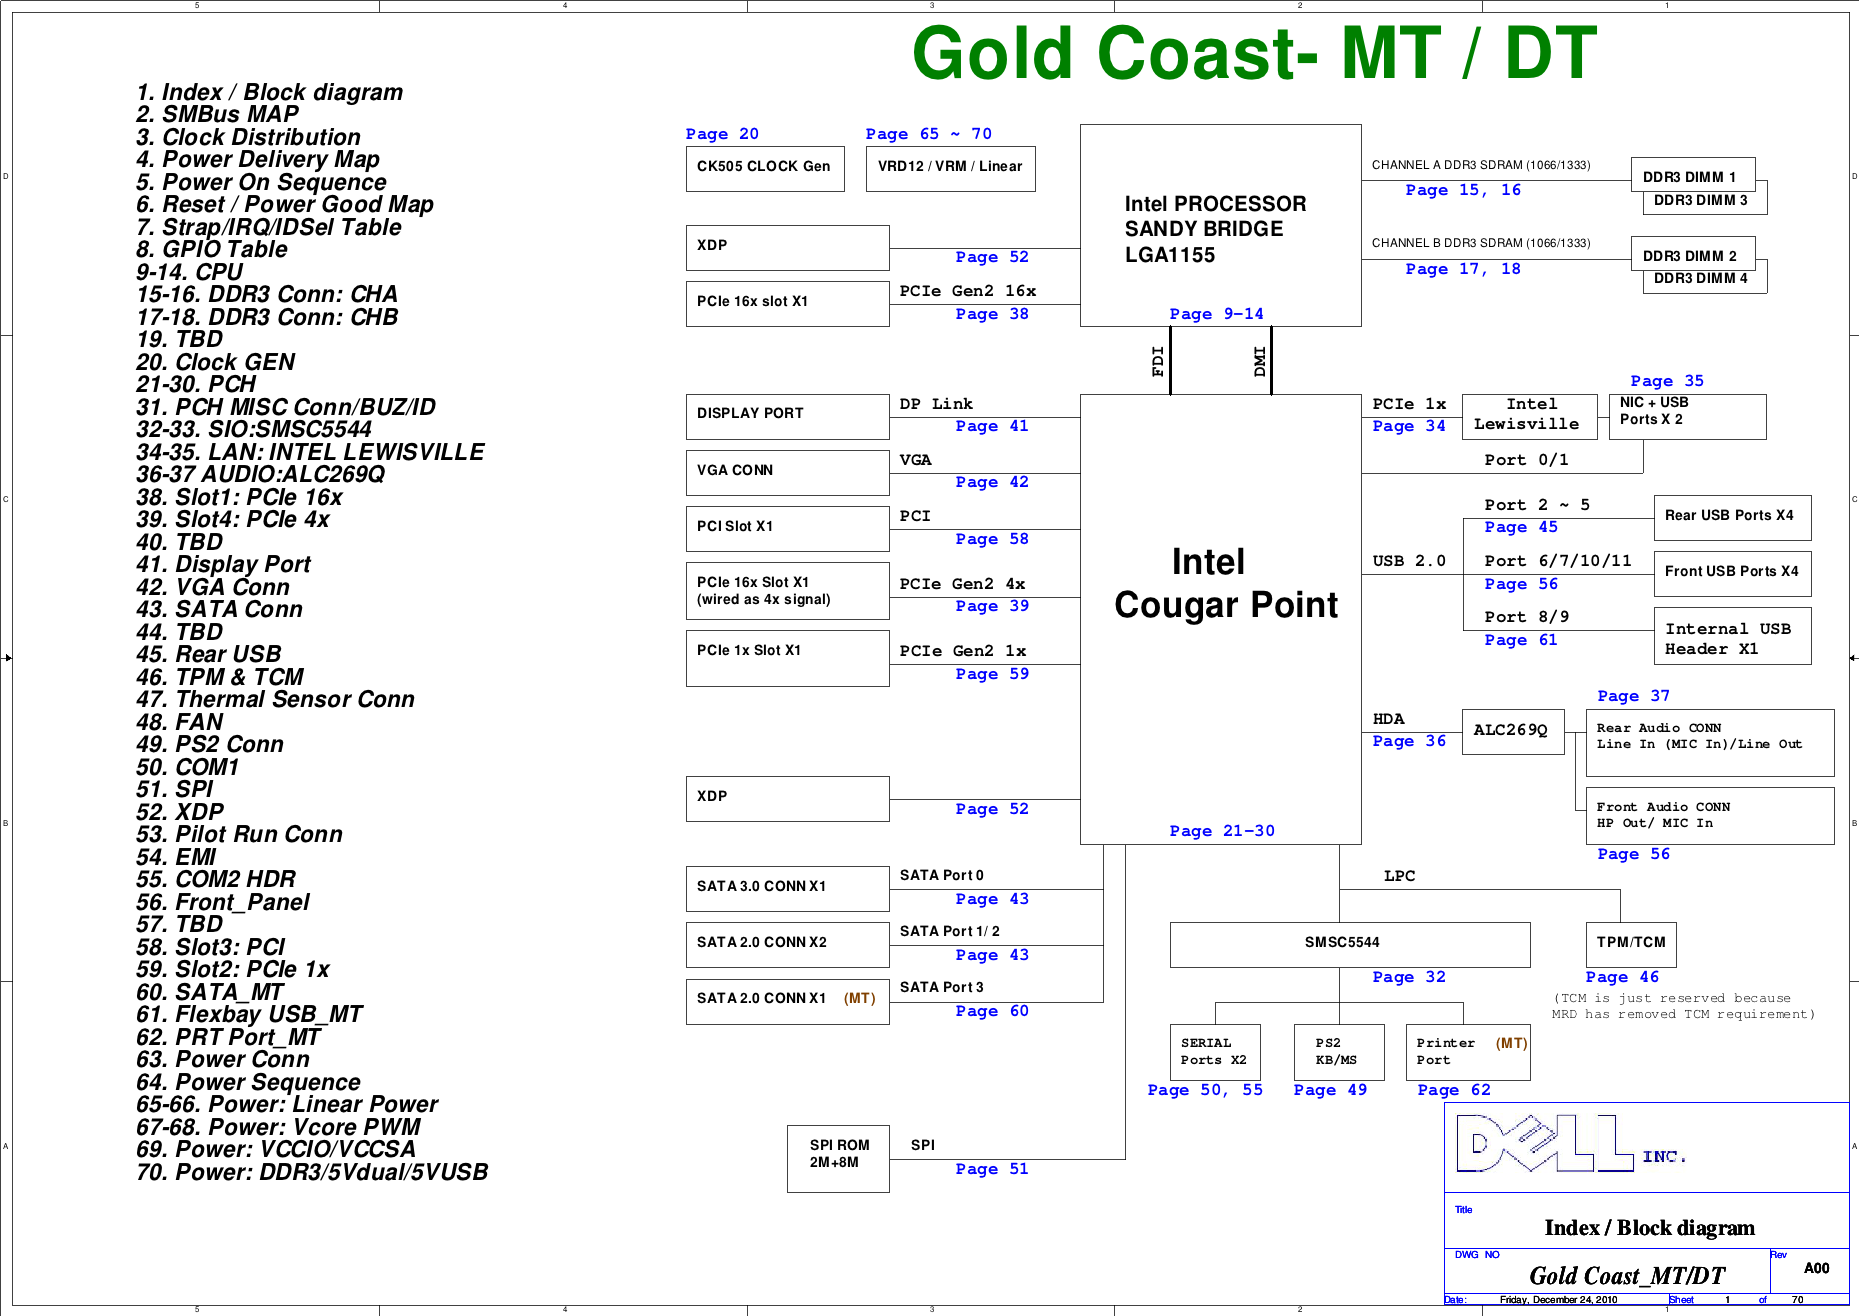Click the FDI bus label
1859x1316 pixels.
1158,361
